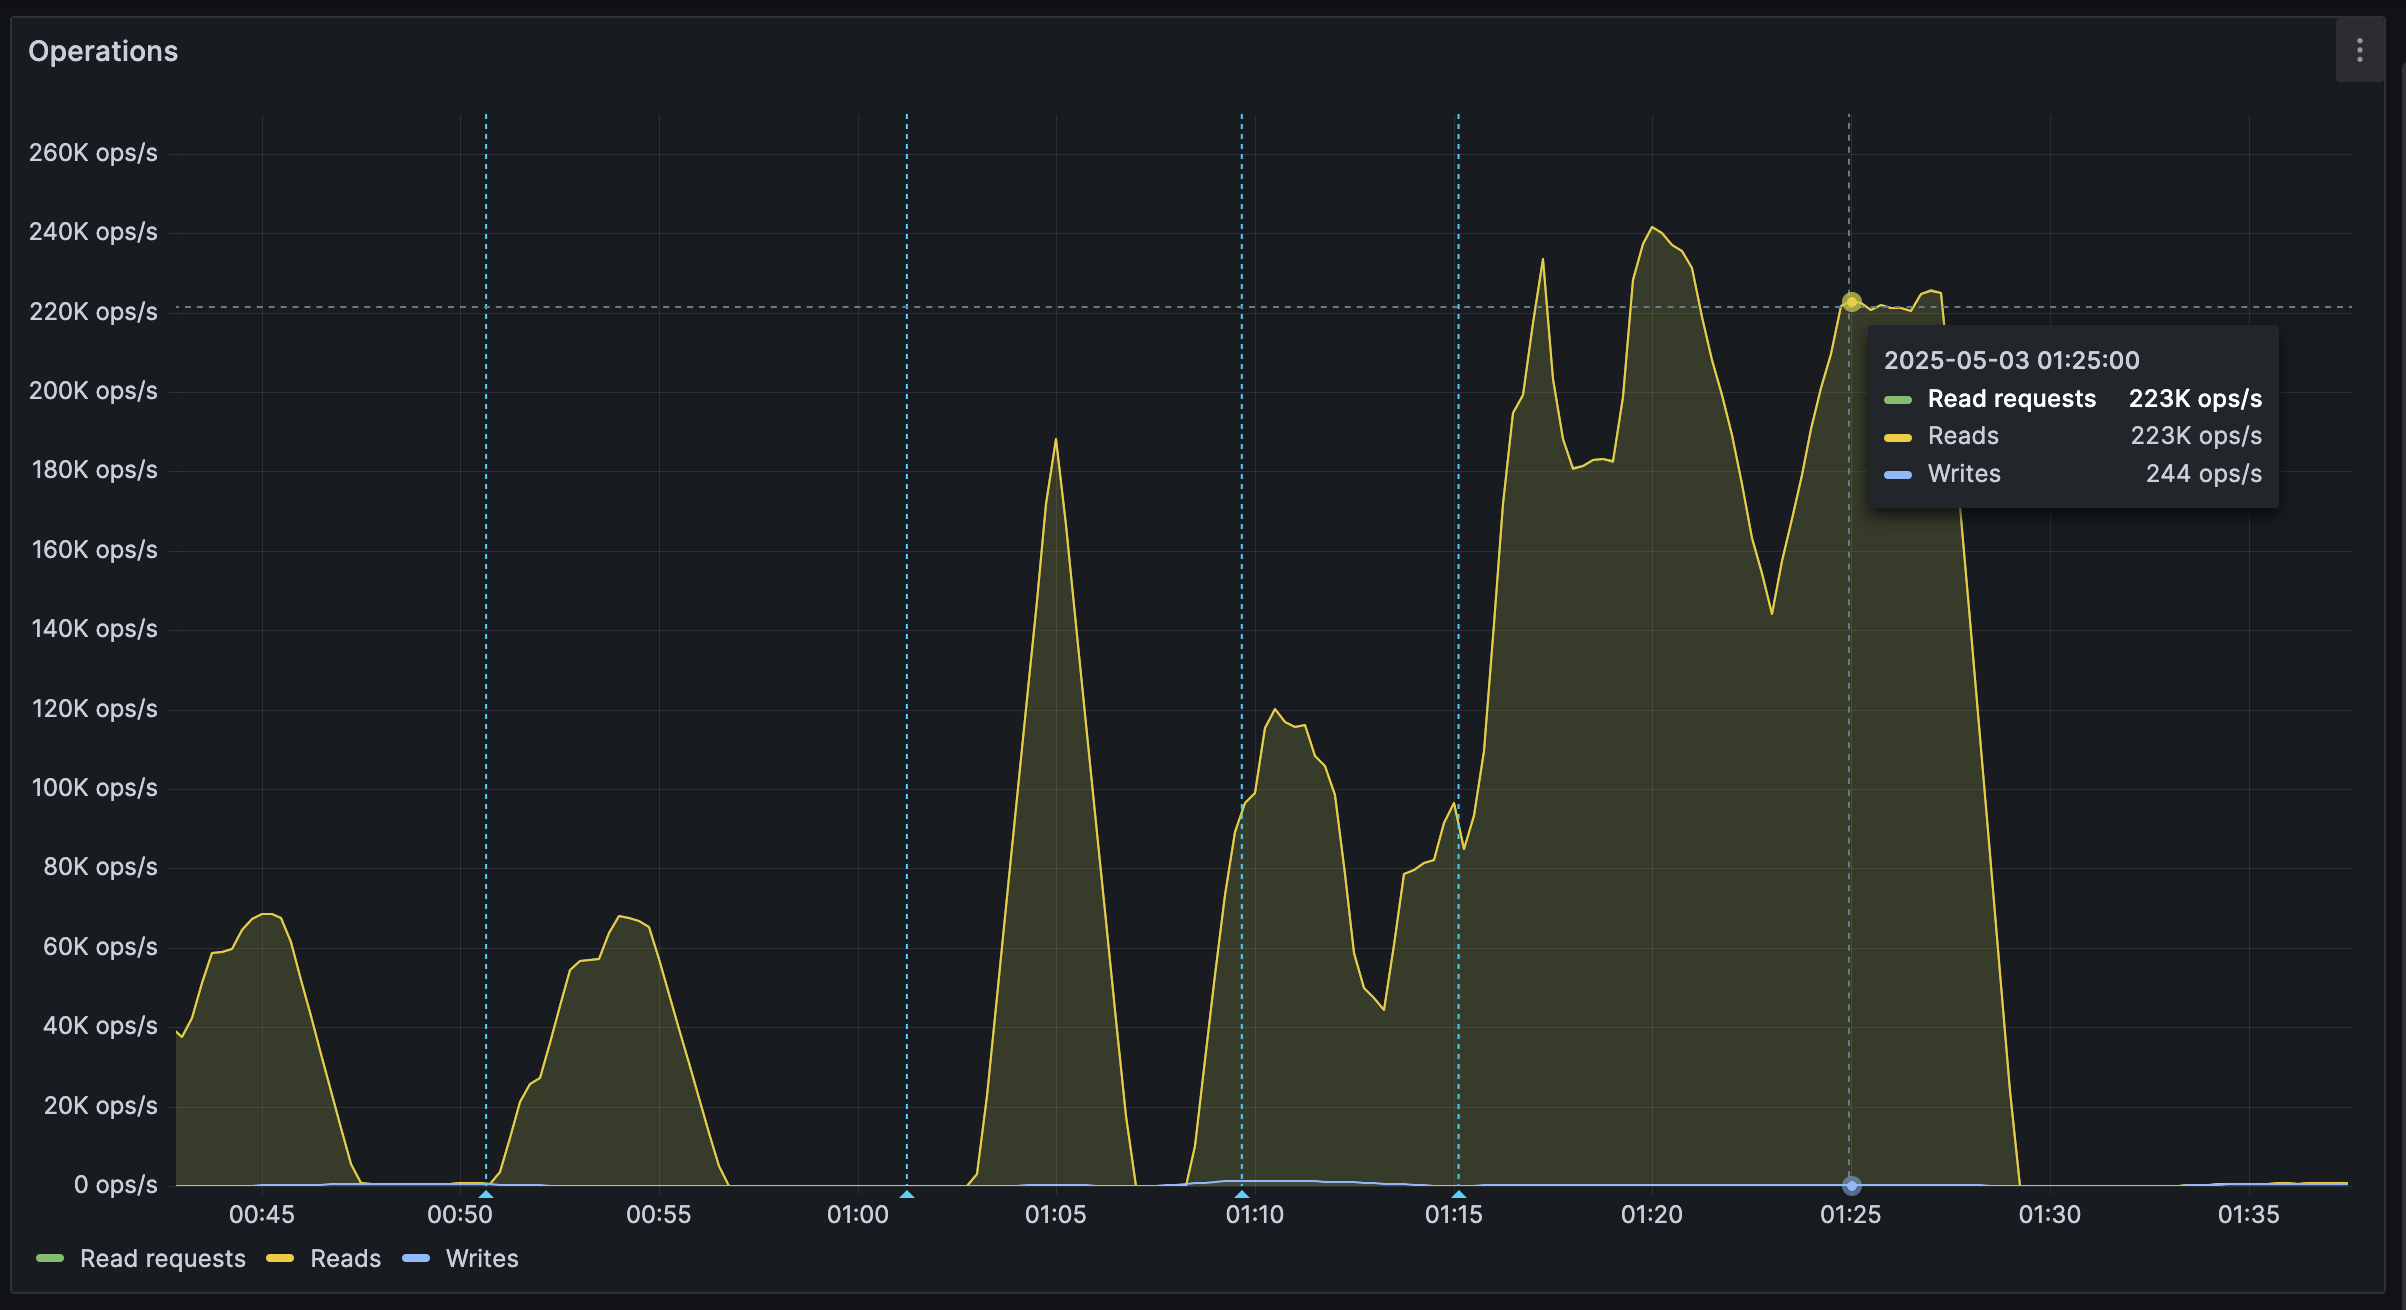Click the blue Writes data point at 01:25
Screen dimensions: 2406x1310
[1851, 1185]
